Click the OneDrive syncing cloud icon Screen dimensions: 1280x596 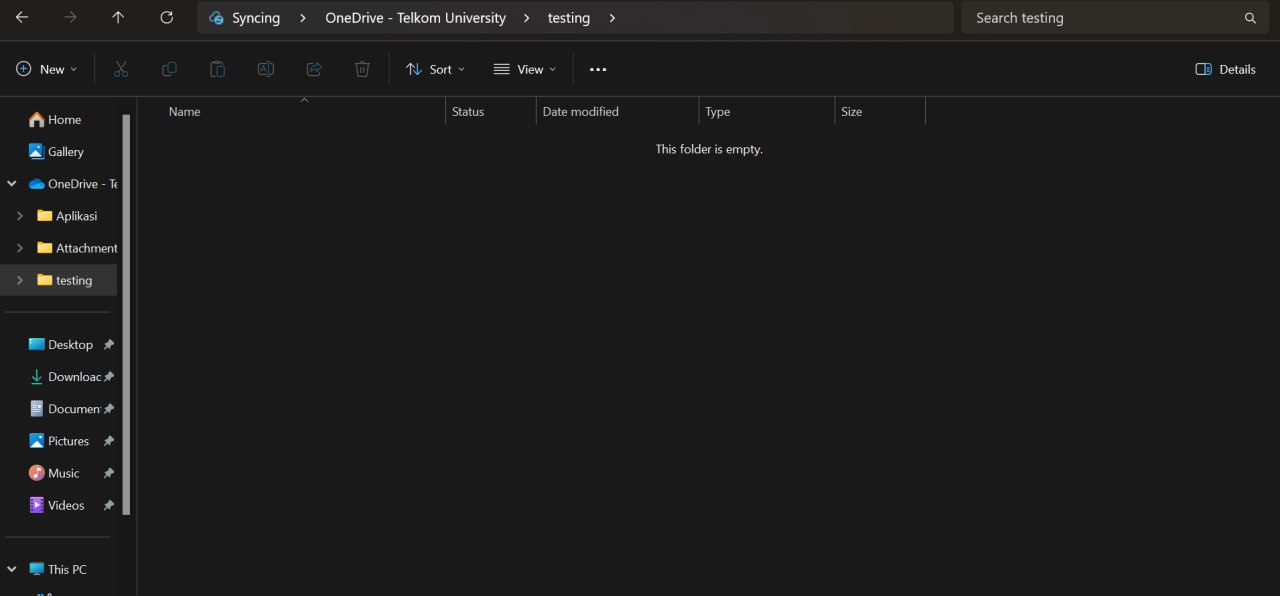(216, 18)
